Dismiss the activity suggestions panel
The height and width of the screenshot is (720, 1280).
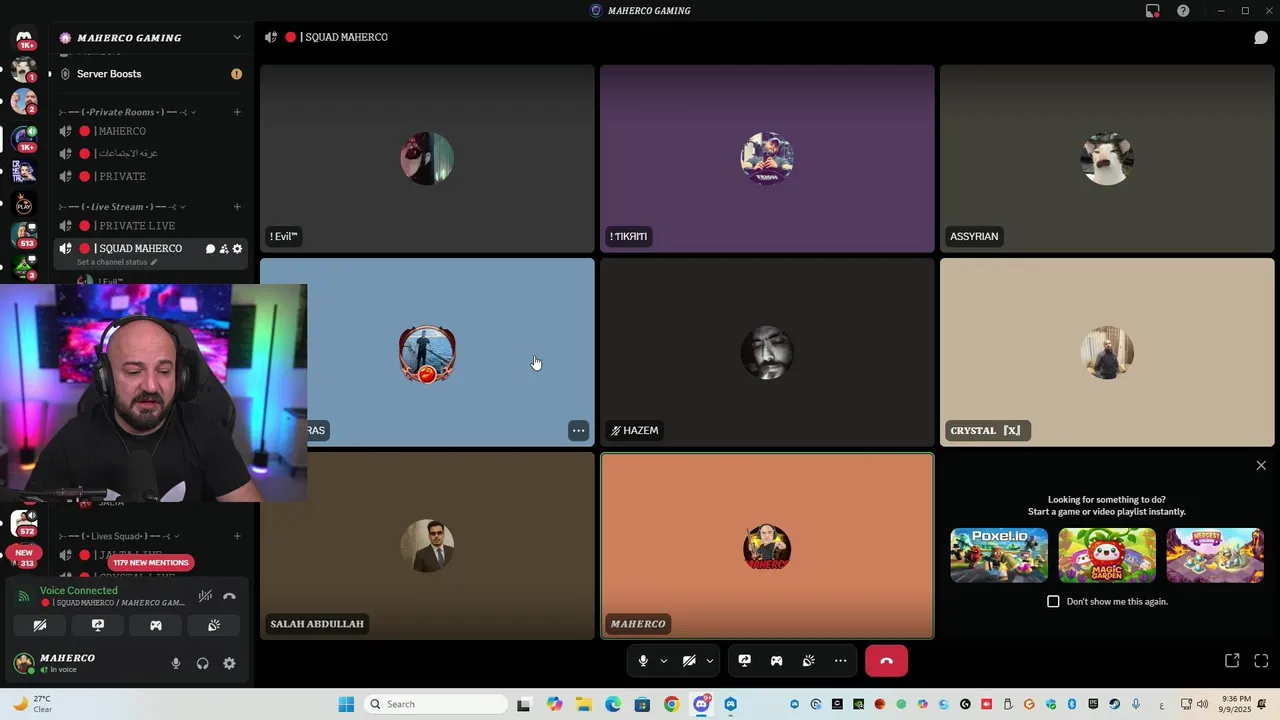click(x=1261, y=466)
